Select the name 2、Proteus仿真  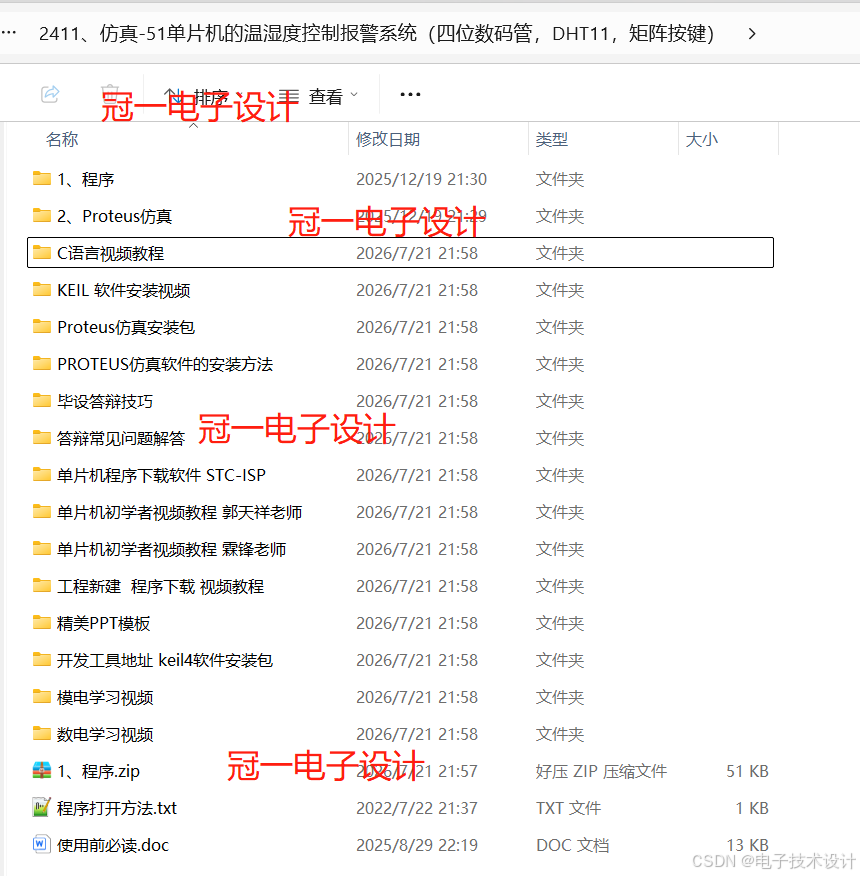click(115, 216)
